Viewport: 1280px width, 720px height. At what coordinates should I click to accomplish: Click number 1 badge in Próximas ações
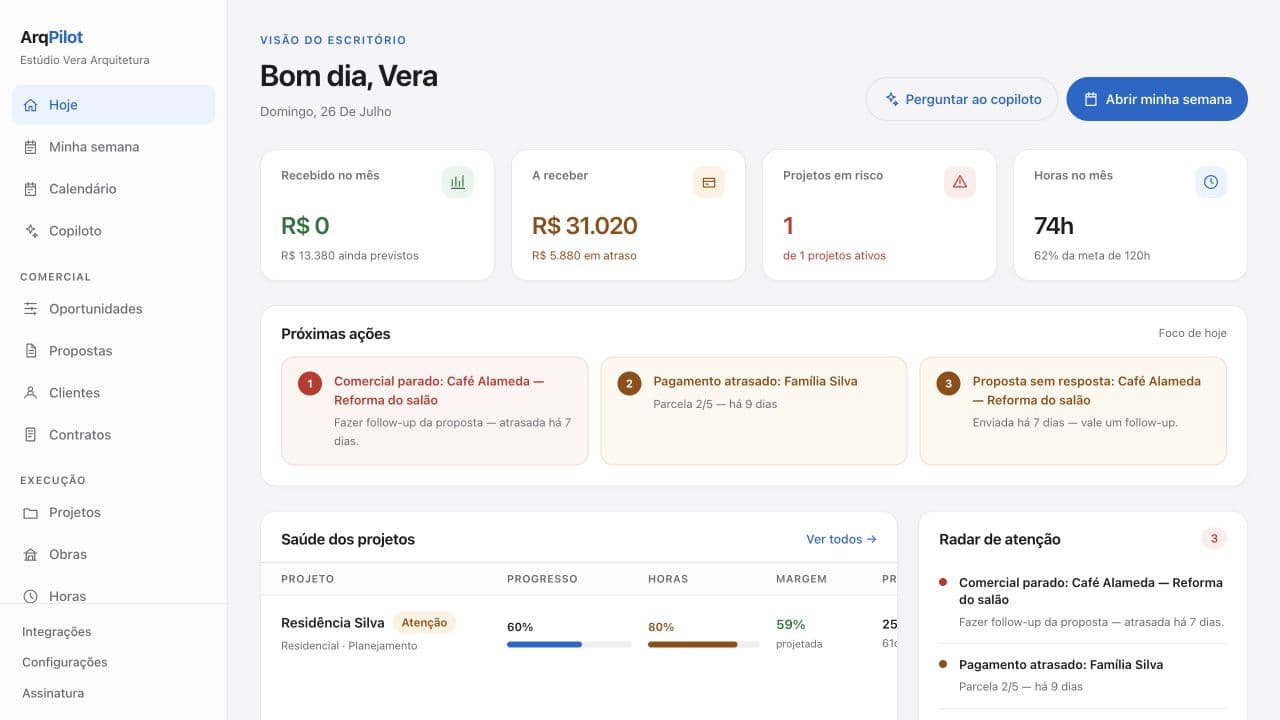click(x=310, y=383)
